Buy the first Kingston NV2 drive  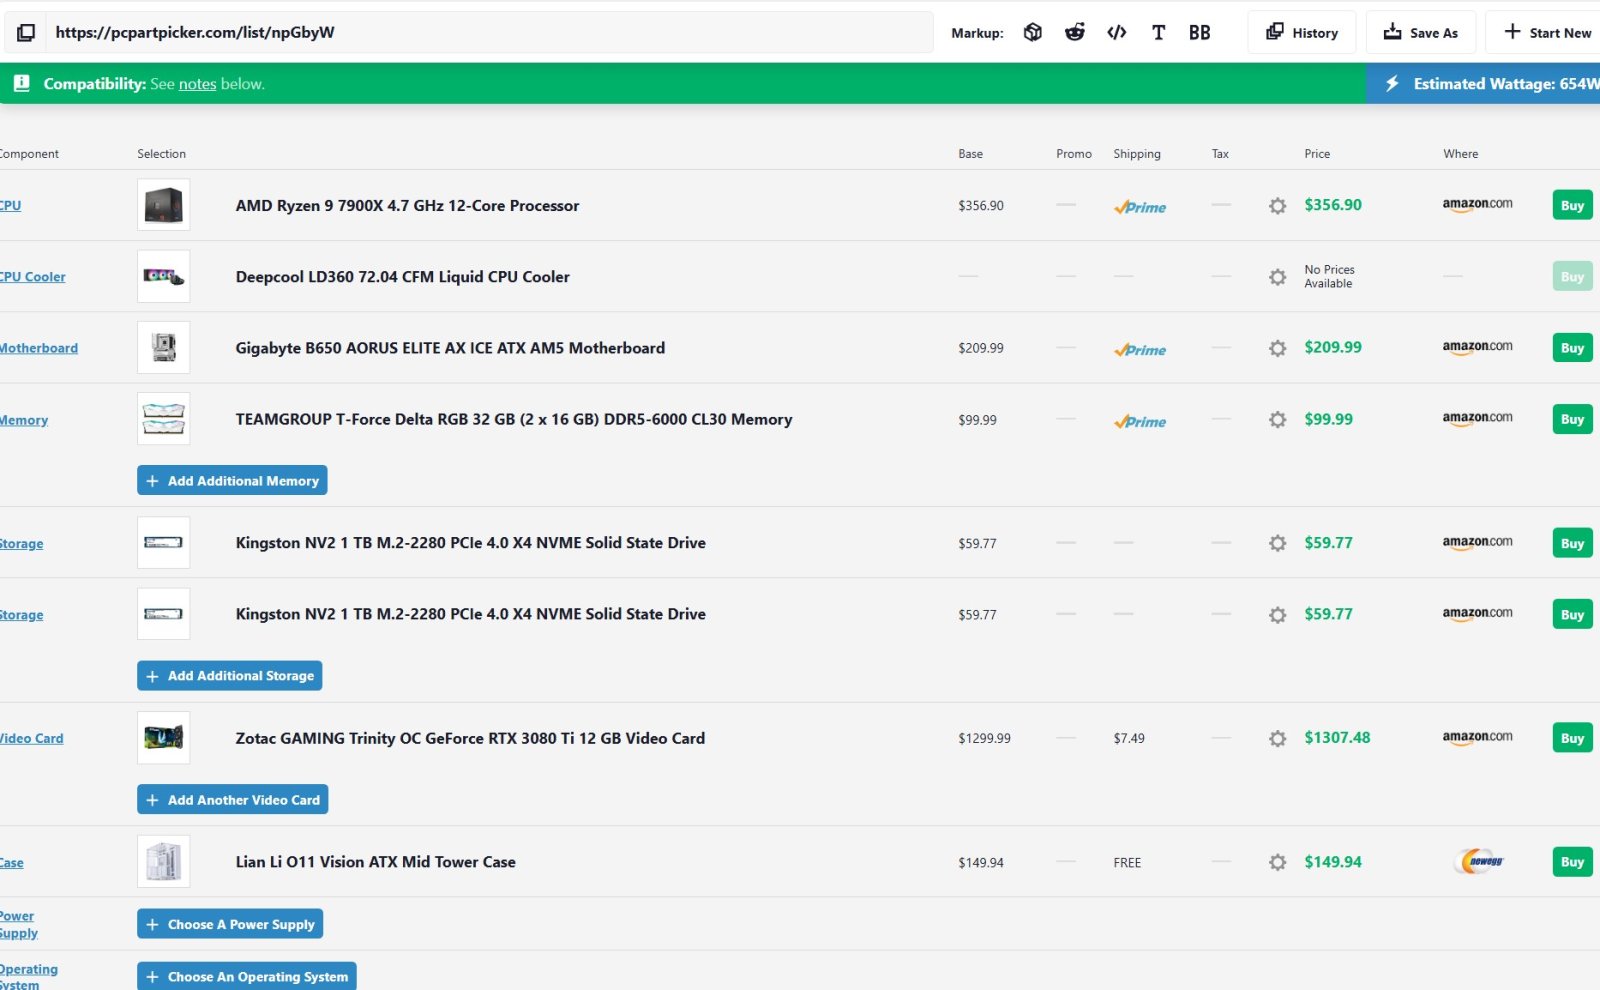point(1572,543)
